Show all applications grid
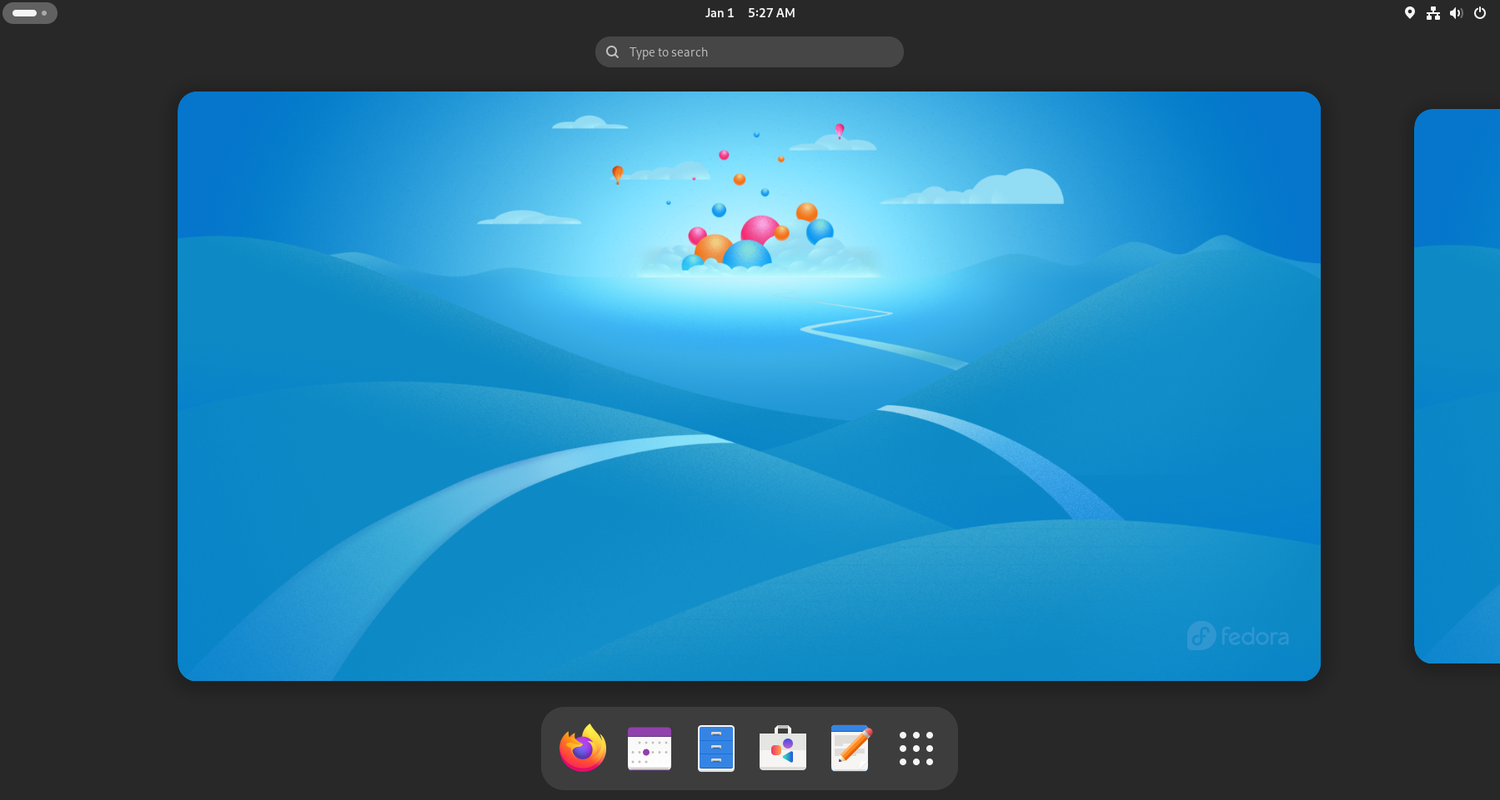 [x=916, y=748]
